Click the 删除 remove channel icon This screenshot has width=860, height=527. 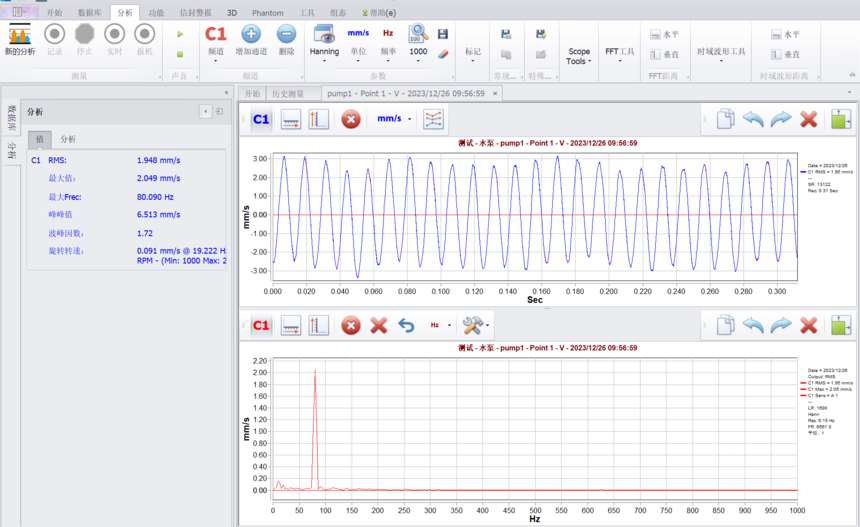tap(286, 35)
